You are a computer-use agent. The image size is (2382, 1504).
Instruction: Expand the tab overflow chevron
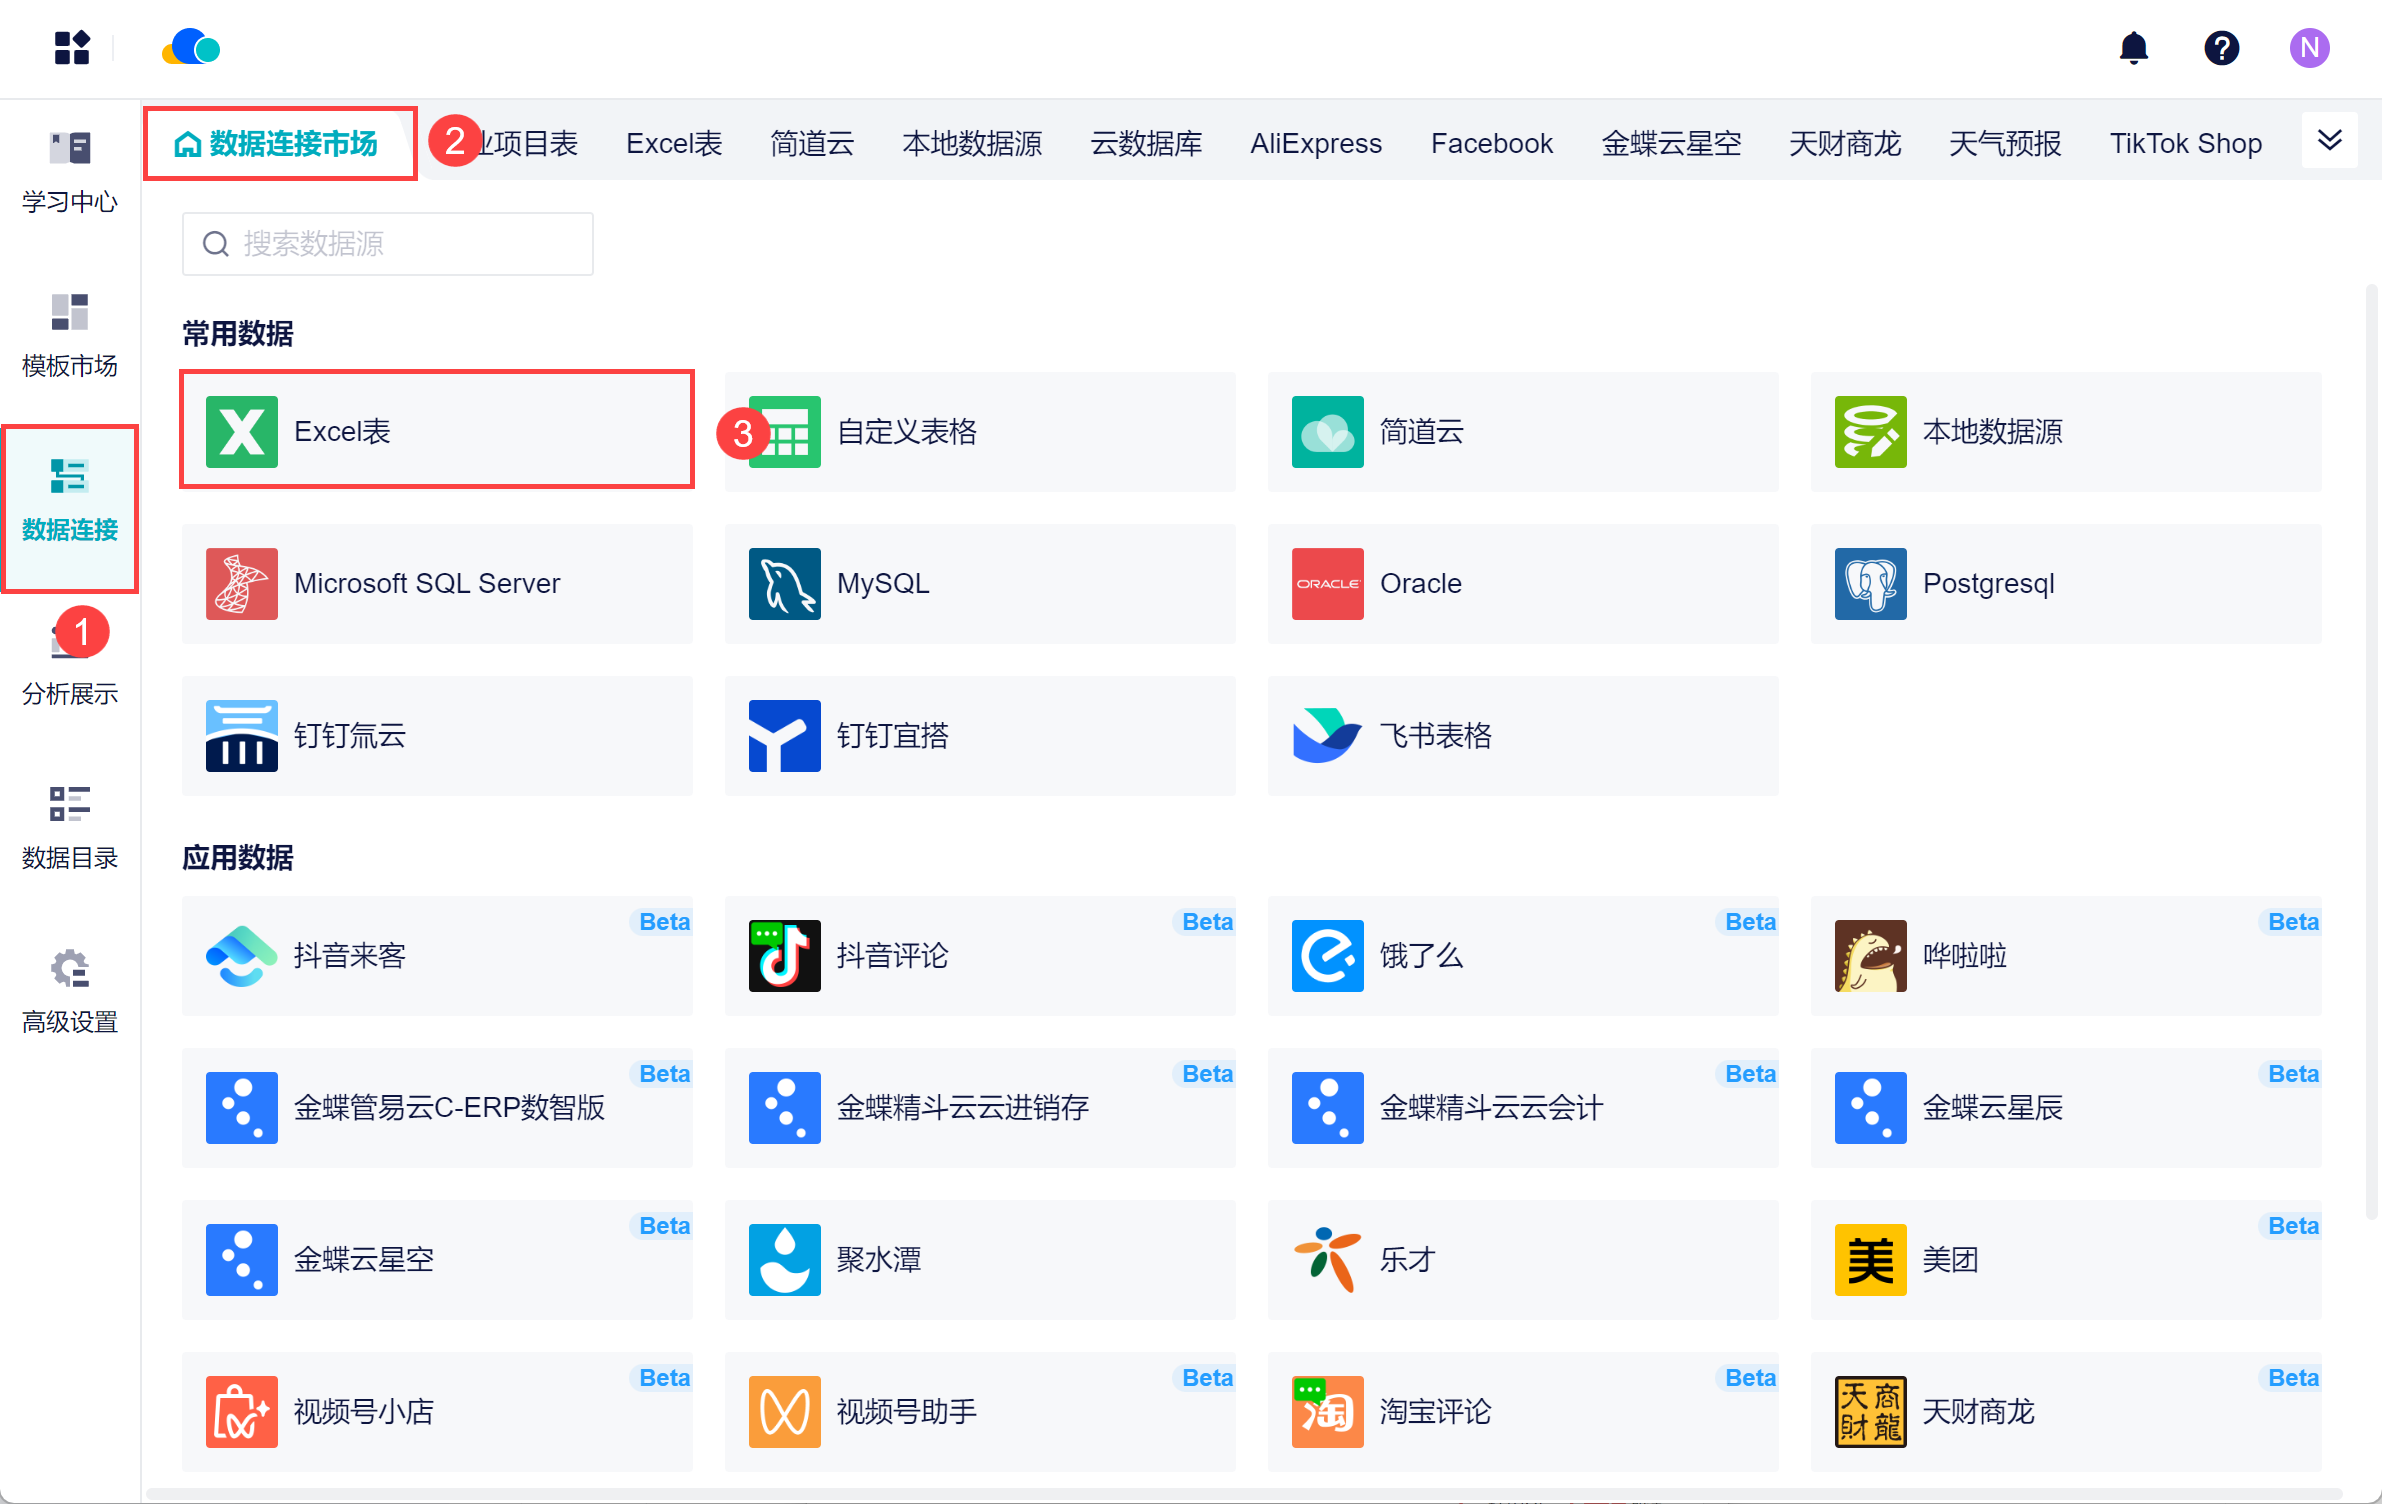2329,140
